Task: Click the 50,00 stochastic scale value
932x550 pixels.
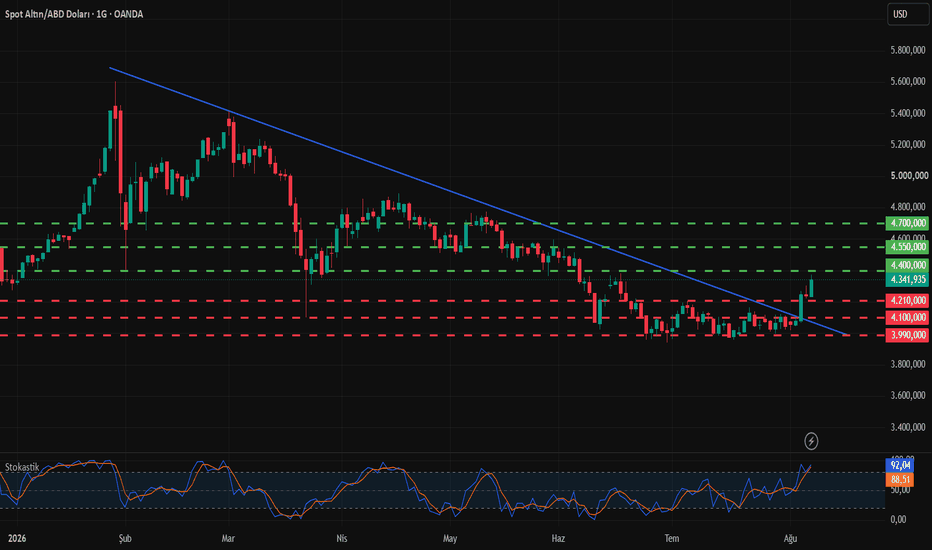Action: click(900, 490)
